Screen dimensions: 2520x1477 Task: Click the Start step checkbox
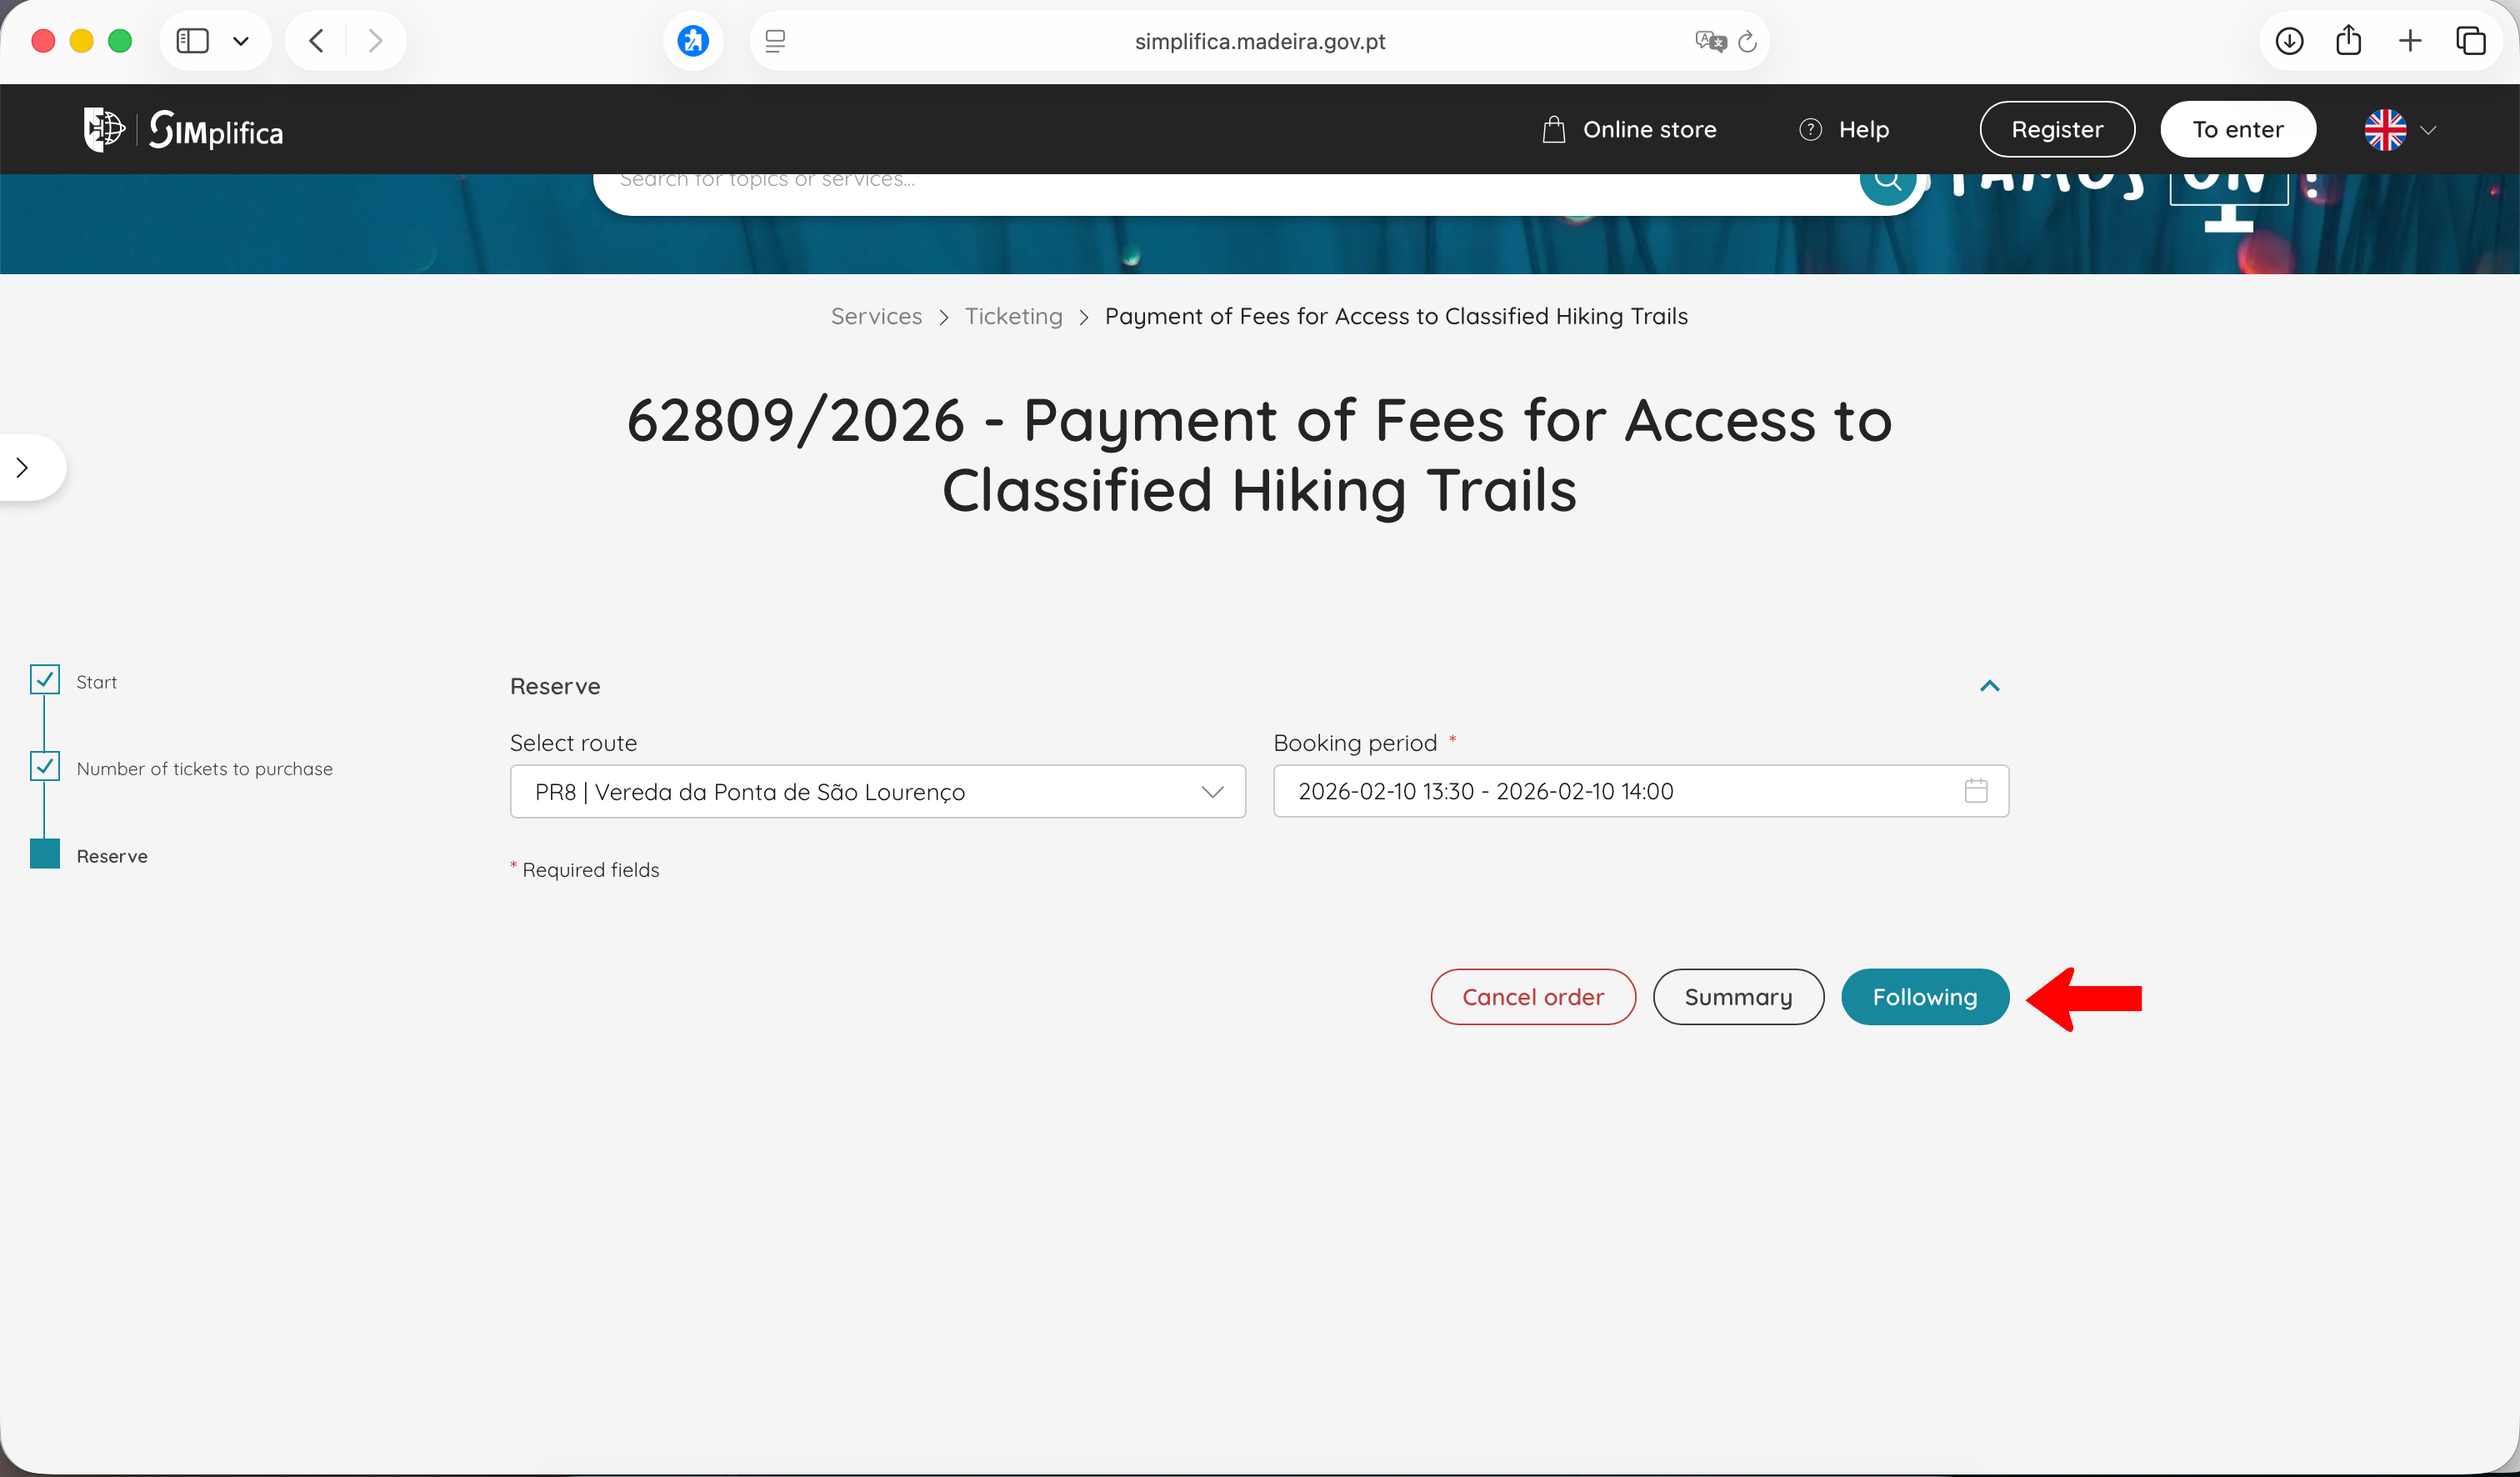click(x=45, y=680)
